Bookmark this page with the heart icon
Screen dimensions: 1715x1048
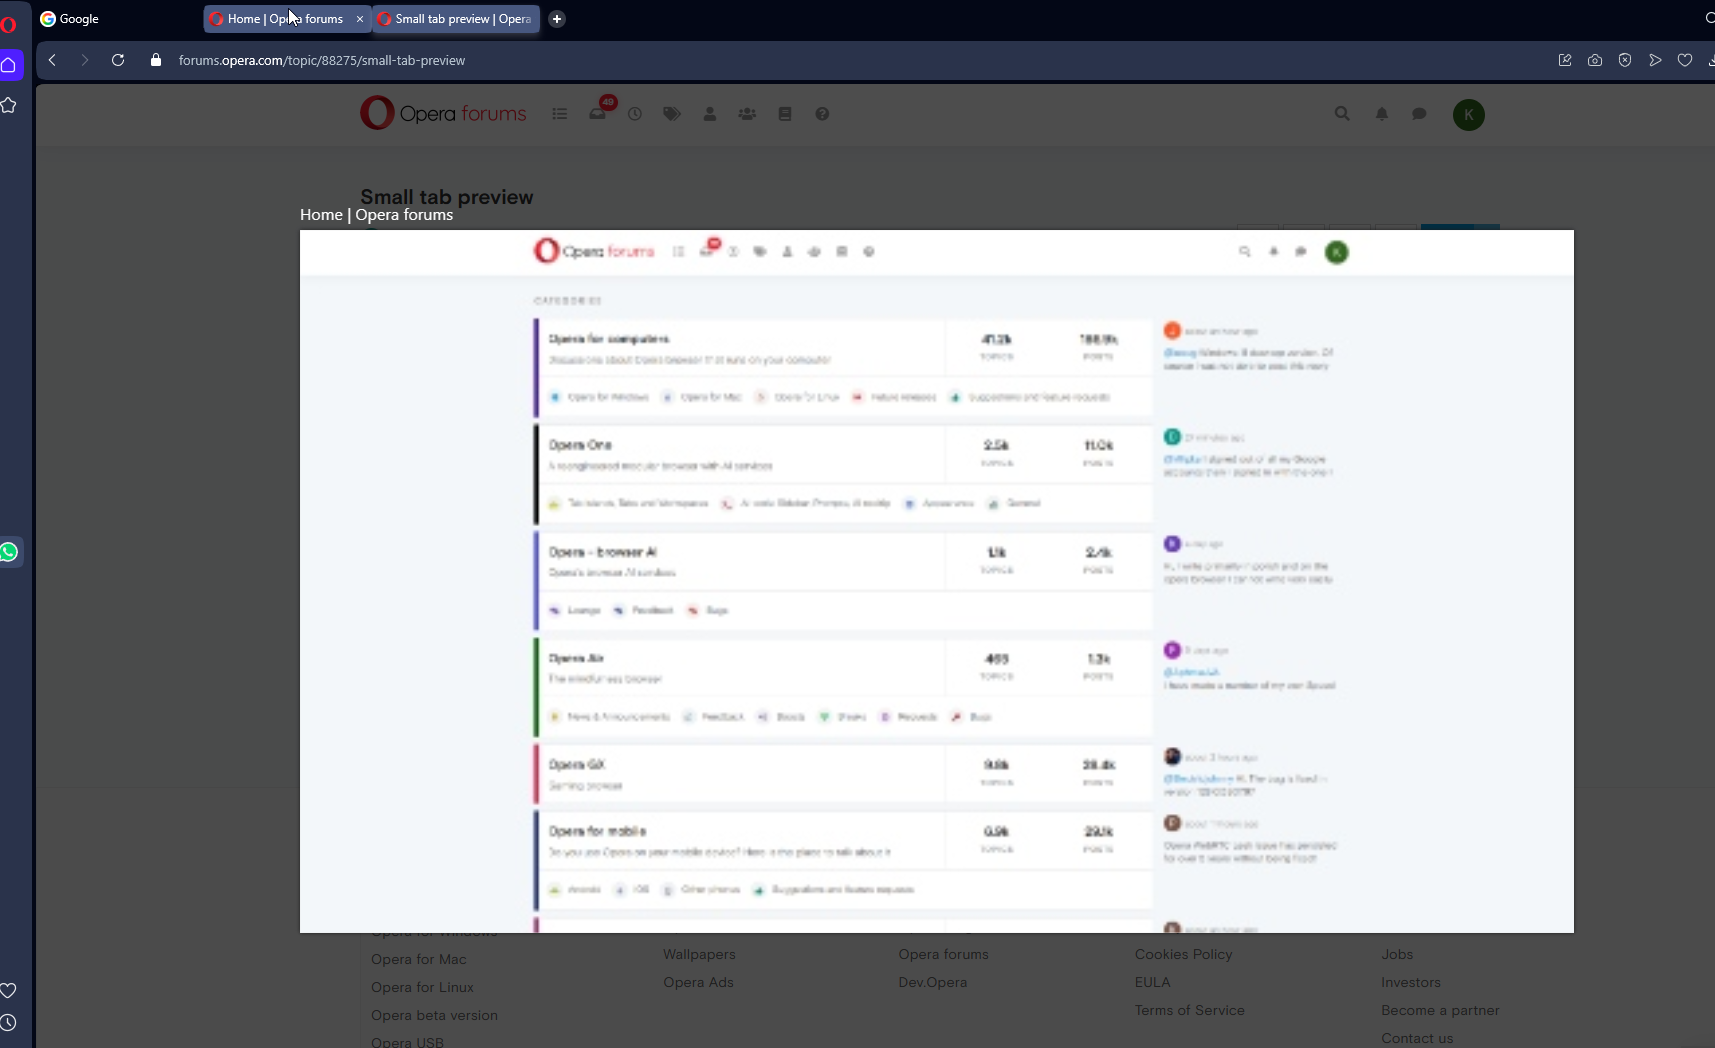[x=1685, y=60]
